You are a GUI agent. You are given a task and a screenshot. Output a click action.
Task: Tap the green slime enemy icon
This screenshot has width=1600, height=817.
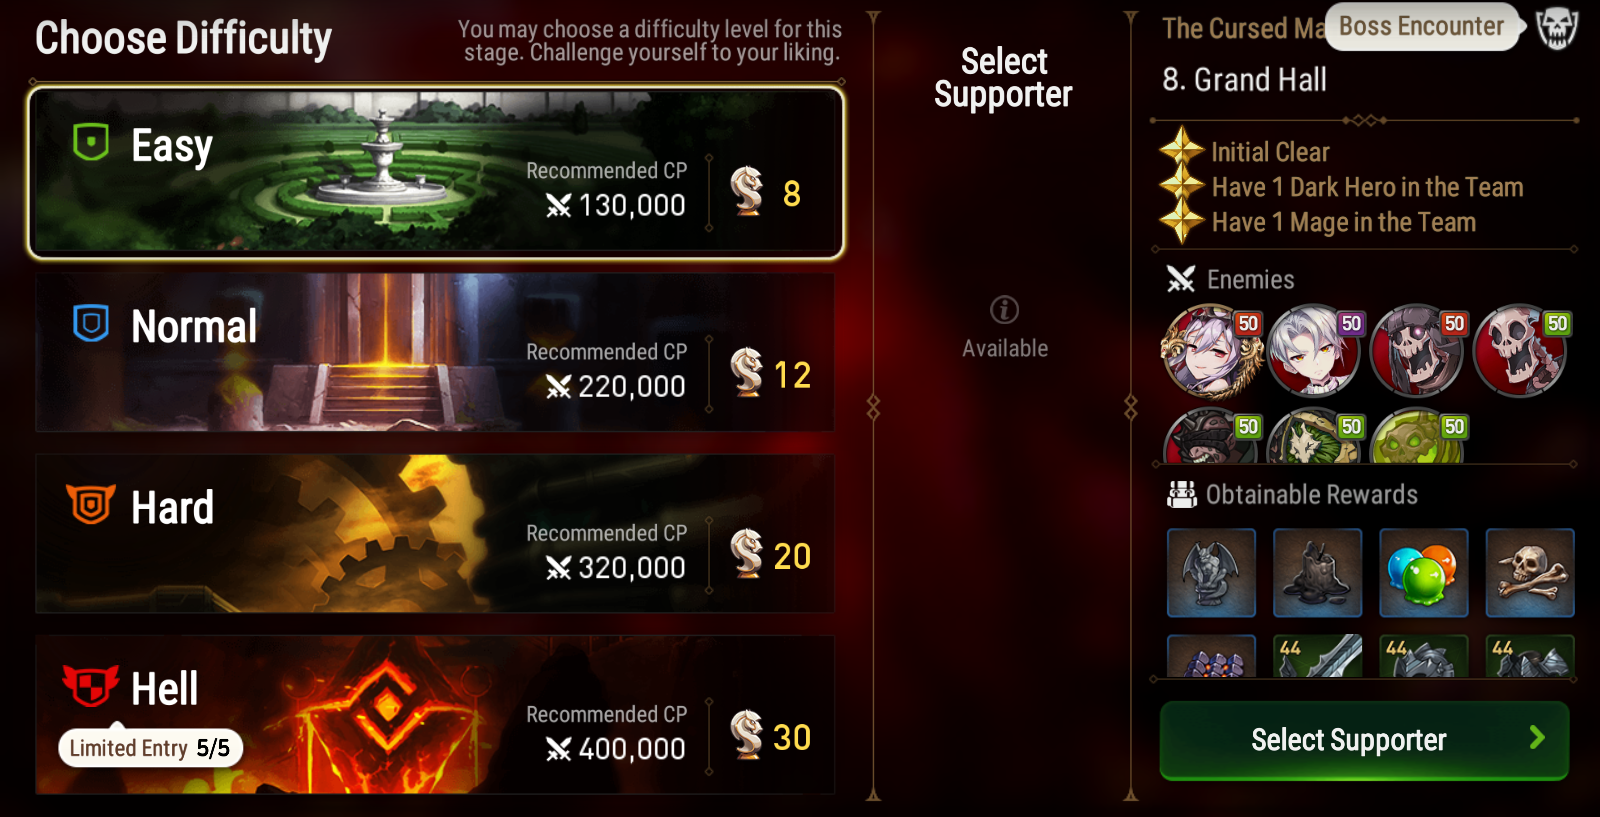(1417, 437)
